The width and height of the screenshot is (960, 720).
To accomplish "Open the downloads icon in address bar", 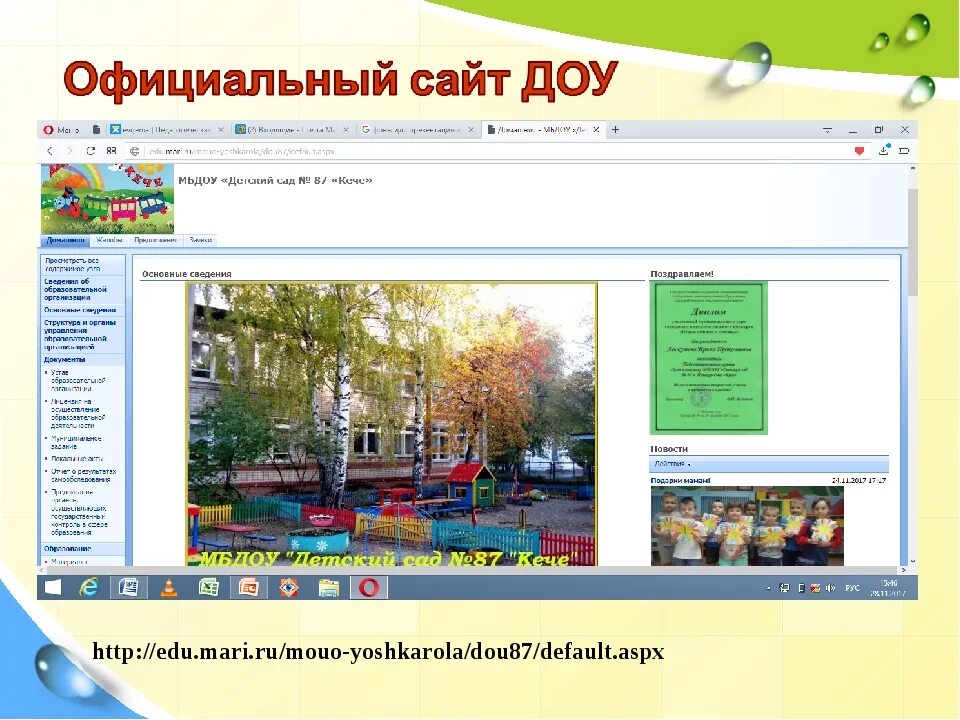I will (x=883, y=151).
